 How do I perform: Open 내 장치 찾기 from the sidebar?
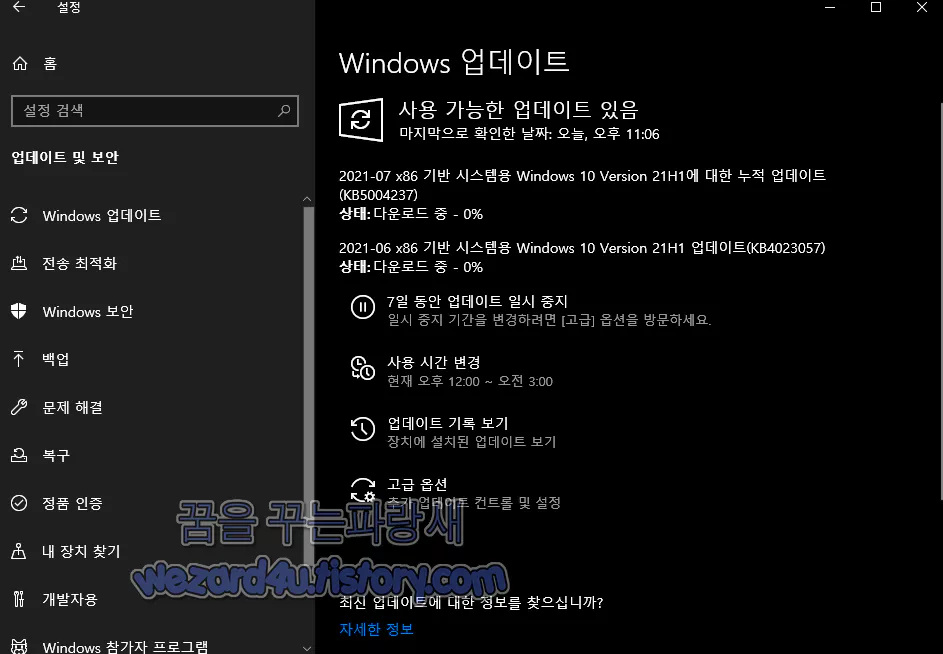(21, 551)
